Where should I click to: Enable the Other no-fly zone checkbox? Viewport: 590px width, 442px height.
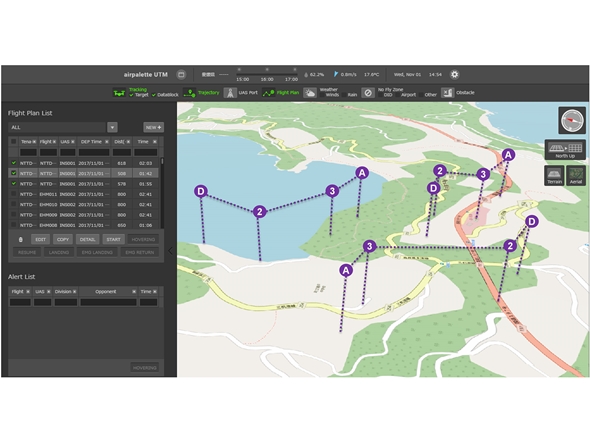pos(421,95)
